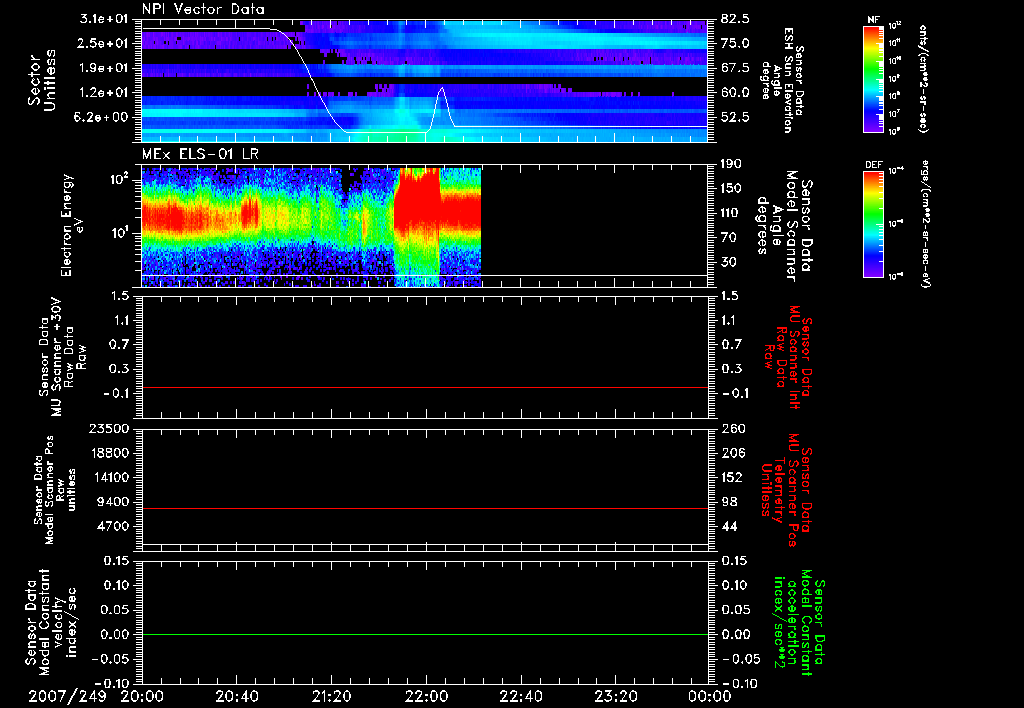Click the 20:00 time axis label

(142, 696)
